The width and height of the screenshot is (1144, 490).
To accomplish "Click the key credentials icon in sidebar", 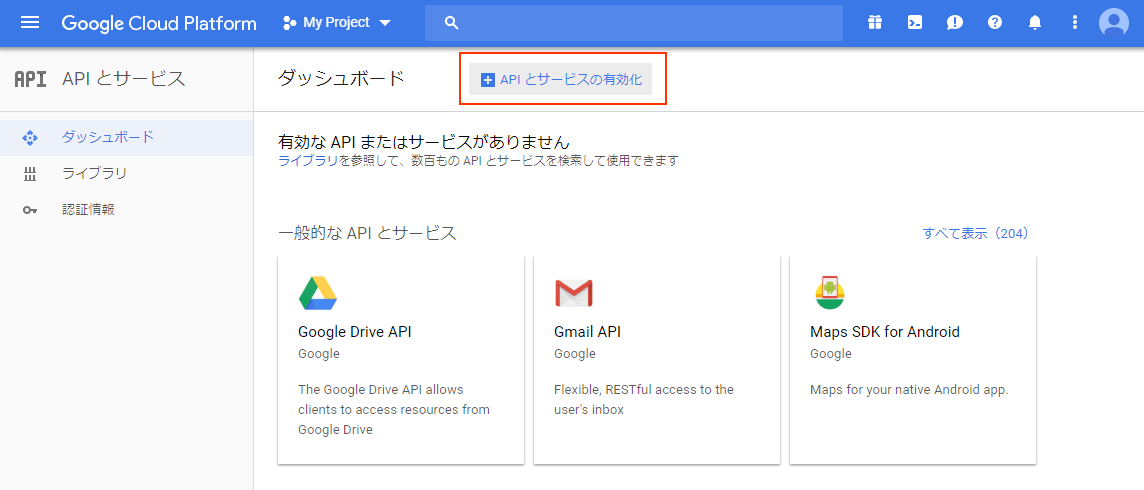I will click(30, 211).
